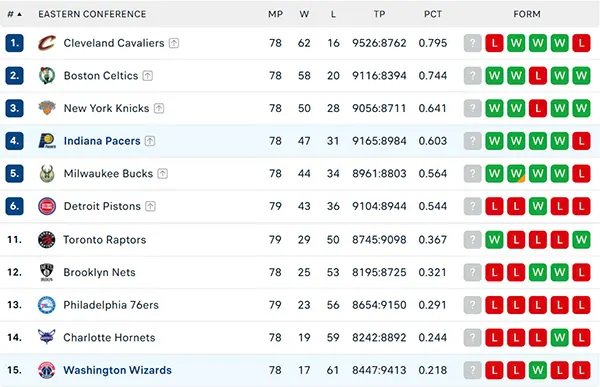Click the New York Knicks logo
This screenshot has height=387, width=600.
click(47, 108)
